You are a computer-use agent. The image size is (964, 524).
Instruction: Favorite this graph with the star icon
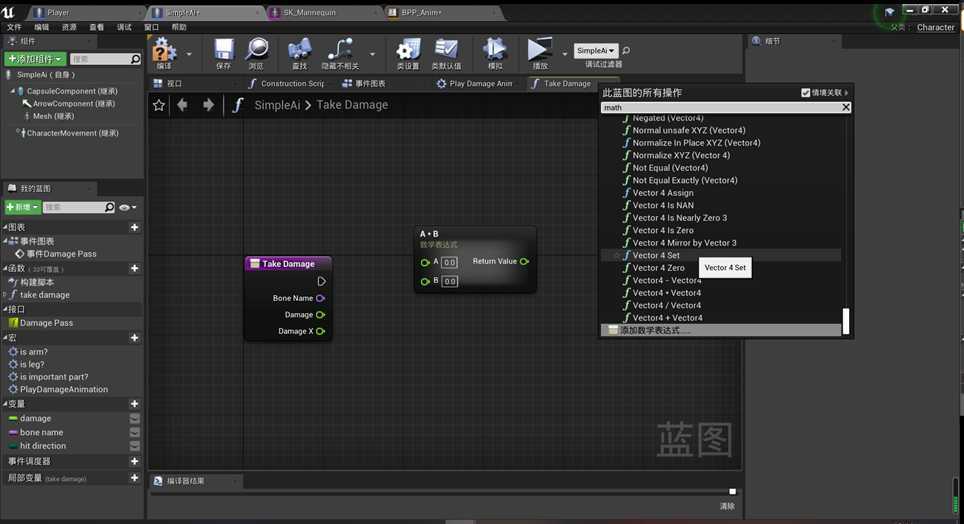(x=159, y=105)
